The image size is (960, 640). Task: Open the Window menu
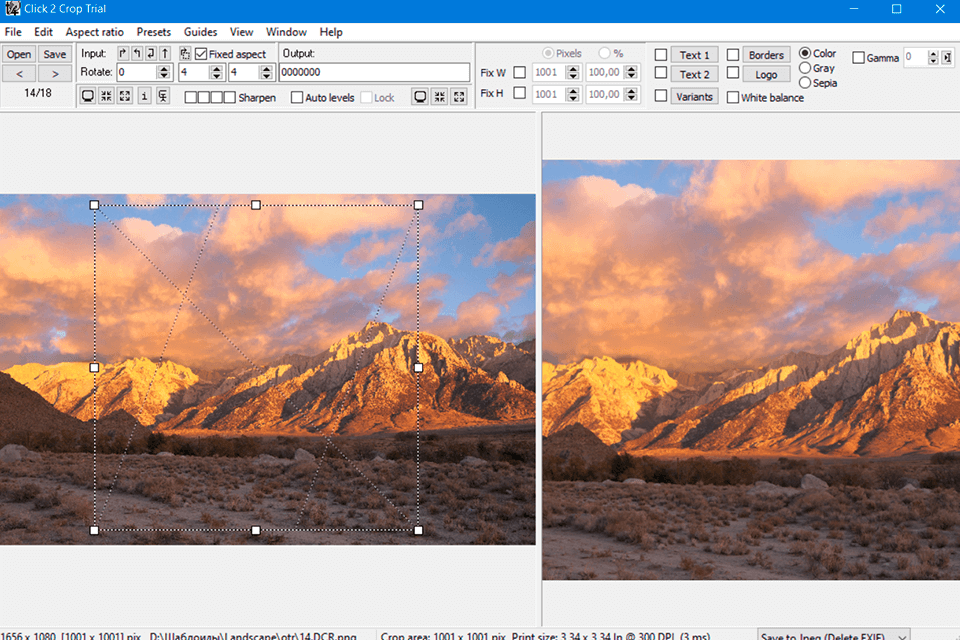point(286,32)
